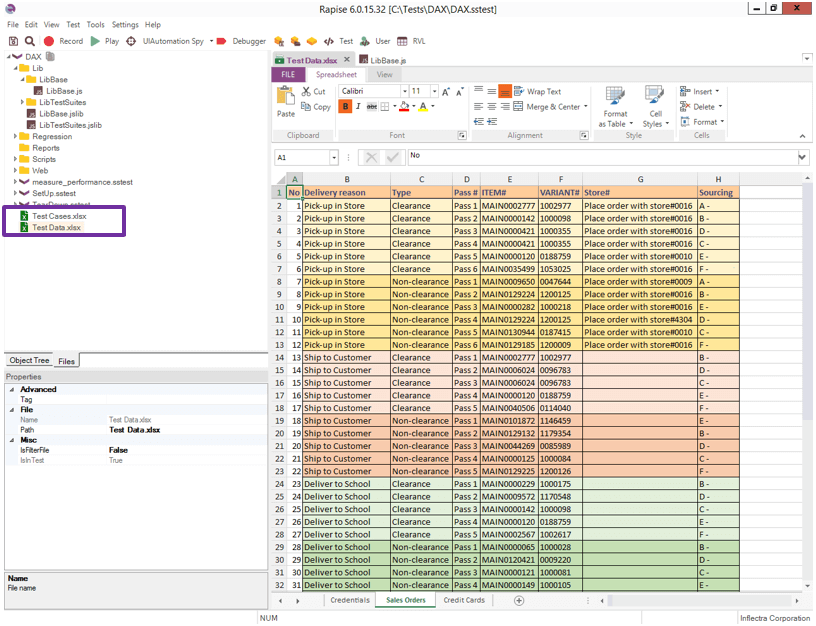Click the Increase Font Size icon

(x=446, y=92)
